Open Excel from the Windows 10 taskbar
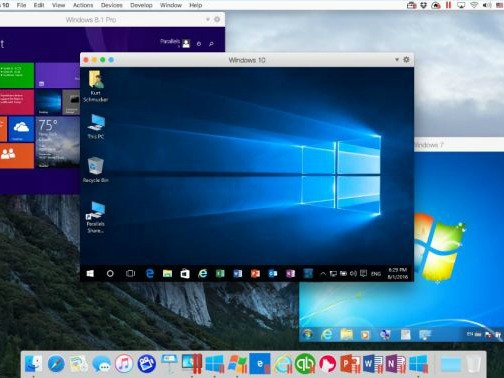Screen dimensions: 504x378 click(220, 274)
